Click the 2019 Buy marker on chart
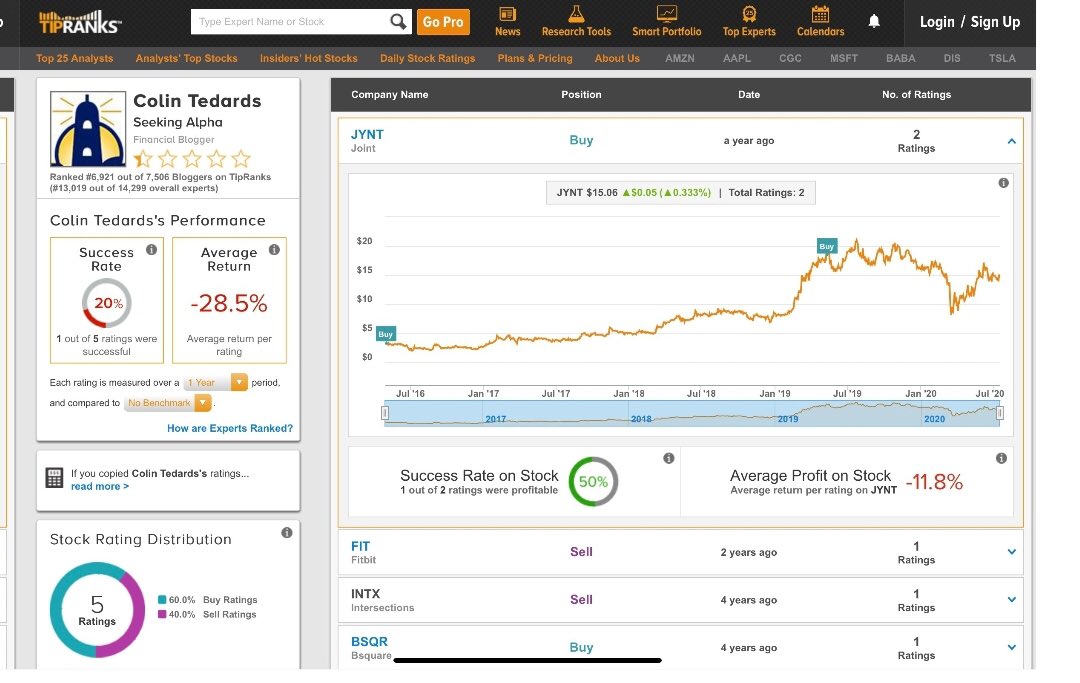Image resolution: width=1080 pixels, height=683 pixels. coord(827,246)
